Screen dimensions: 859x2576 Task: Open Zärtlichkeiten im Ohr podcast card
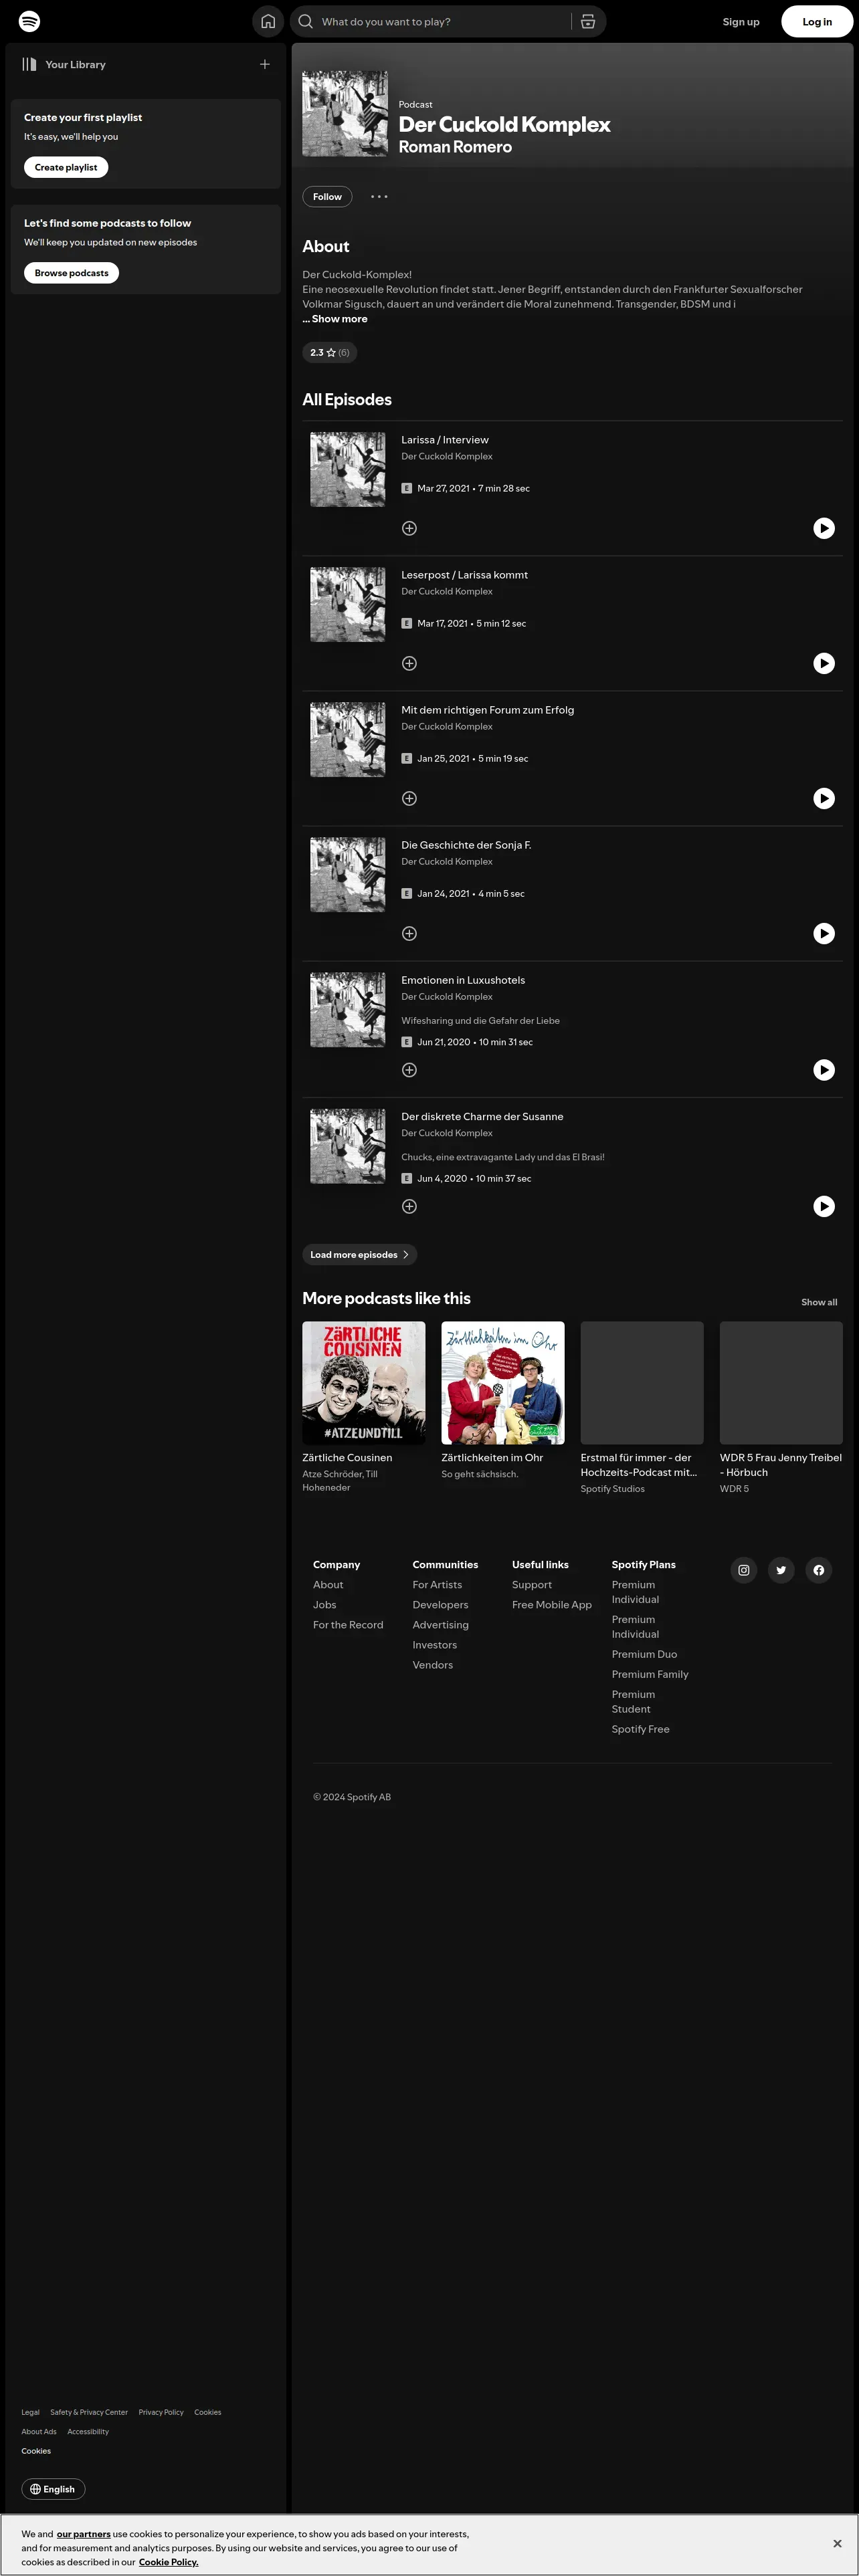pos(503,1400)
